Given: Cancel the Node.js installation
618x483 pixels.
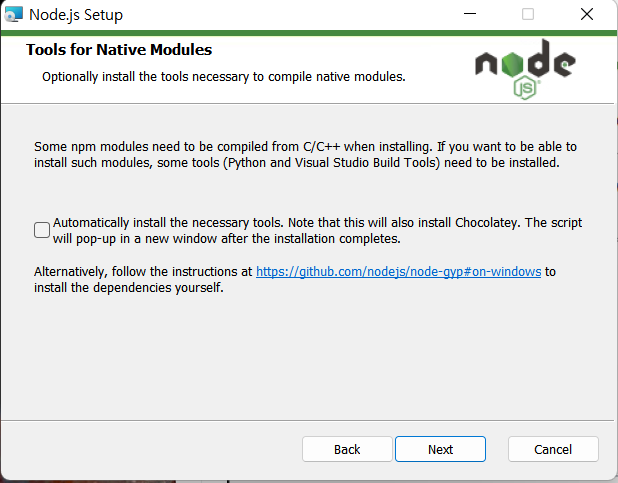Looking at the screenshot, I should (x=553, y=449).
